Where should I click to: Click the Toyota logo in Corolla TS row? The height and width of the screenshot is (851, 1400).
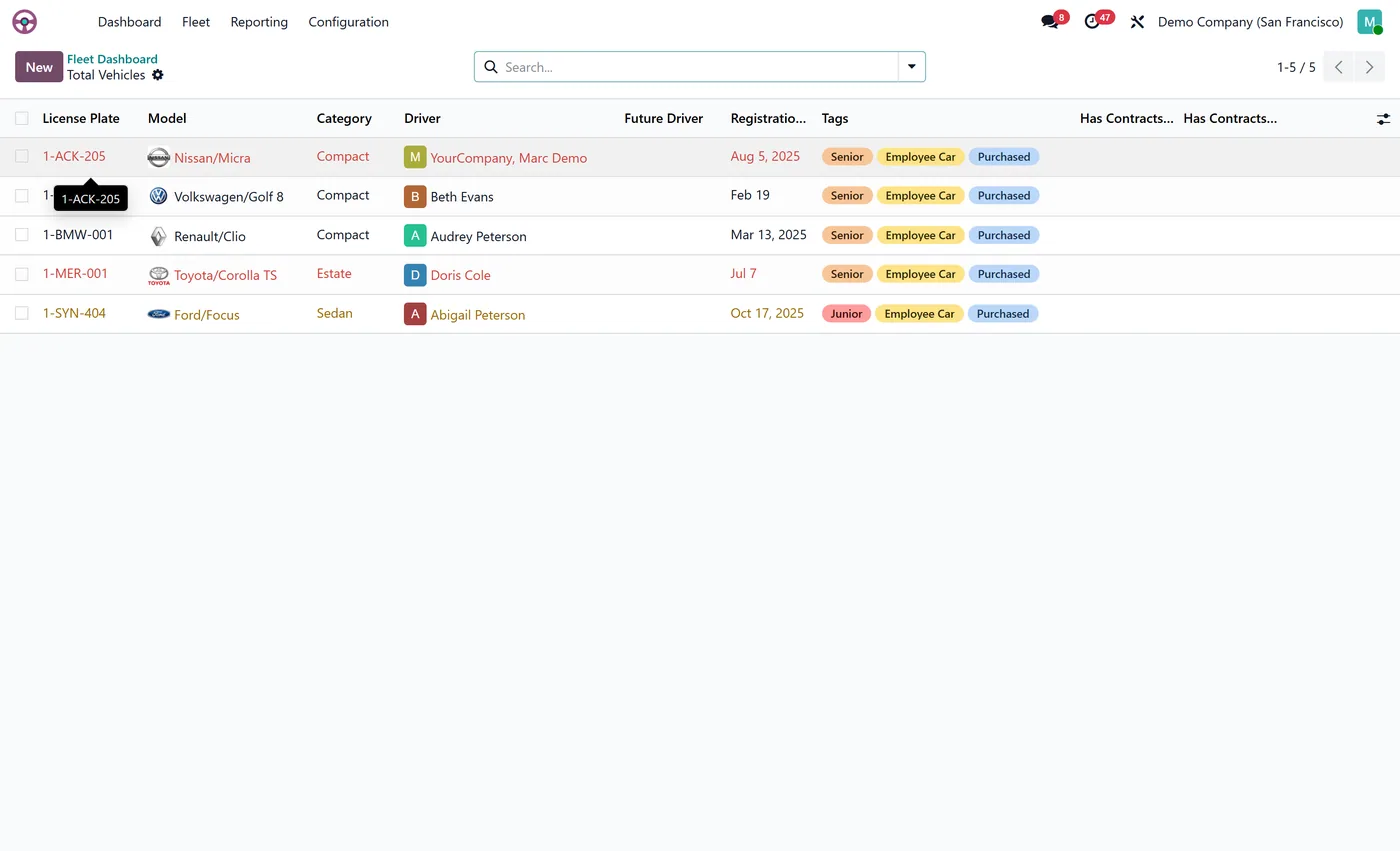[x=158, y=275]
